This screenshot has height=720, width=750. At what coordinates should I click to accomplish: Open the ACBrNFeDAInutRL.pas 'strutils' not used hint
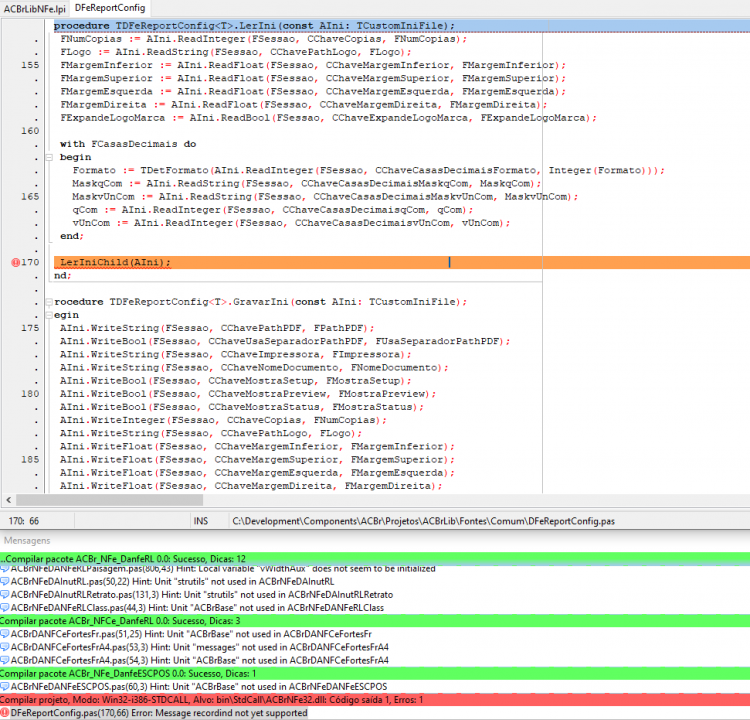tap(172, 582)
